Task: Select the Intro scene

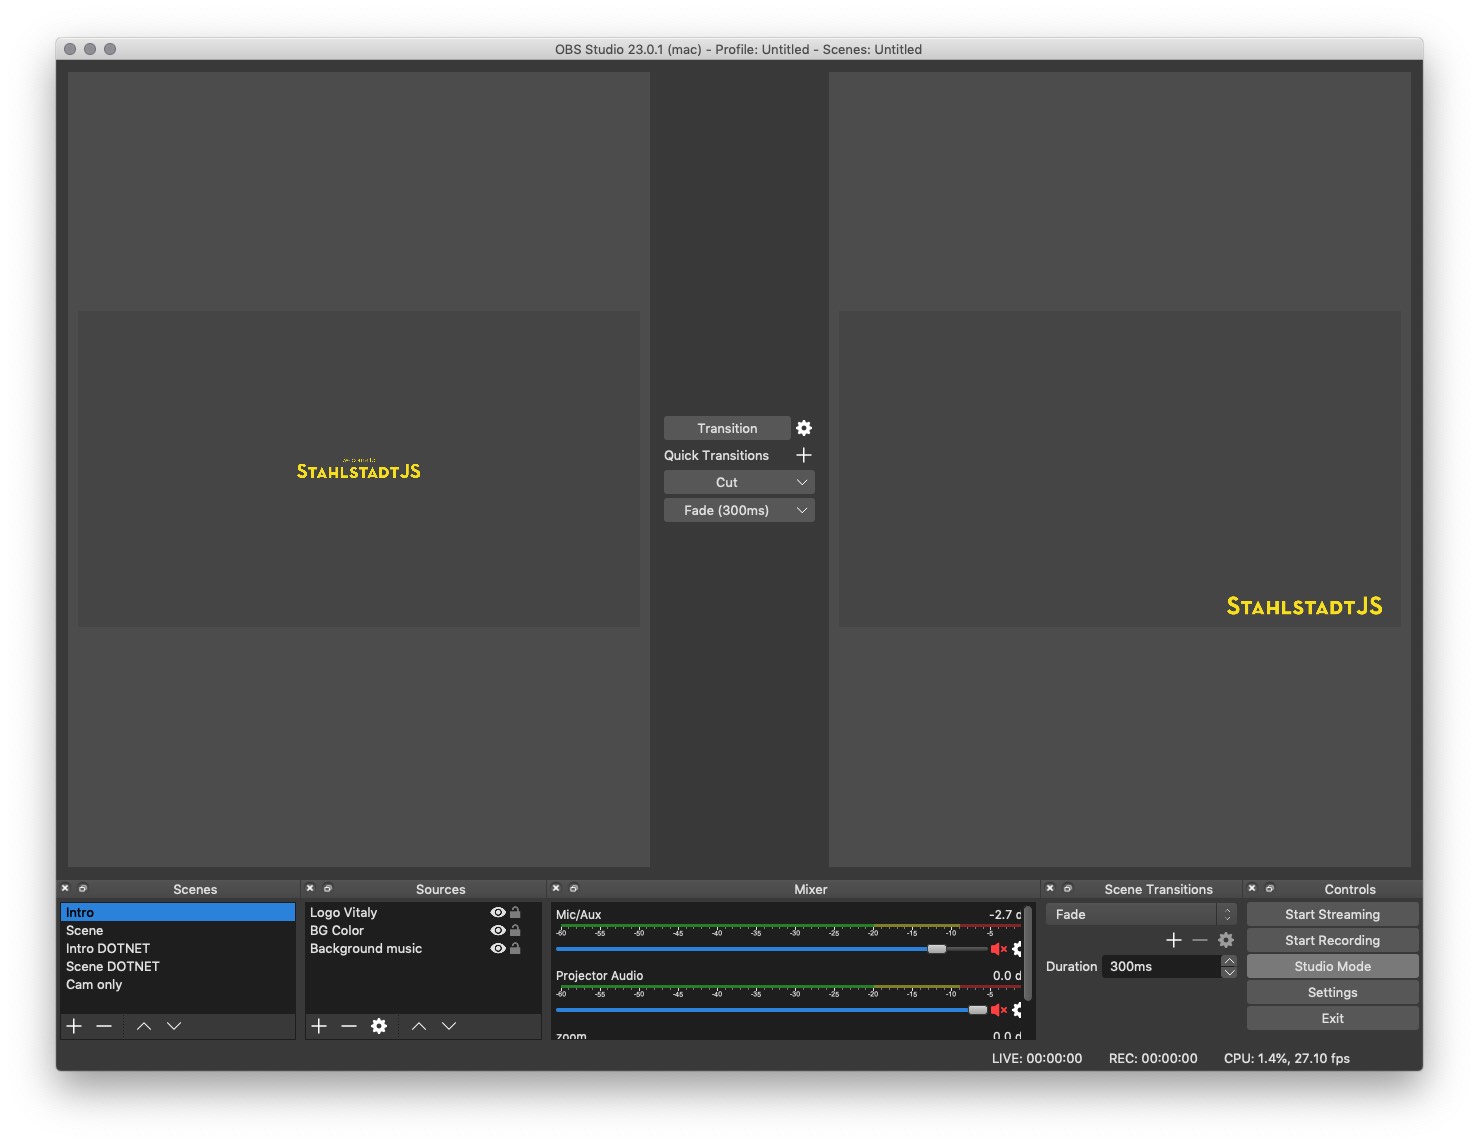Action: [178, 912]
